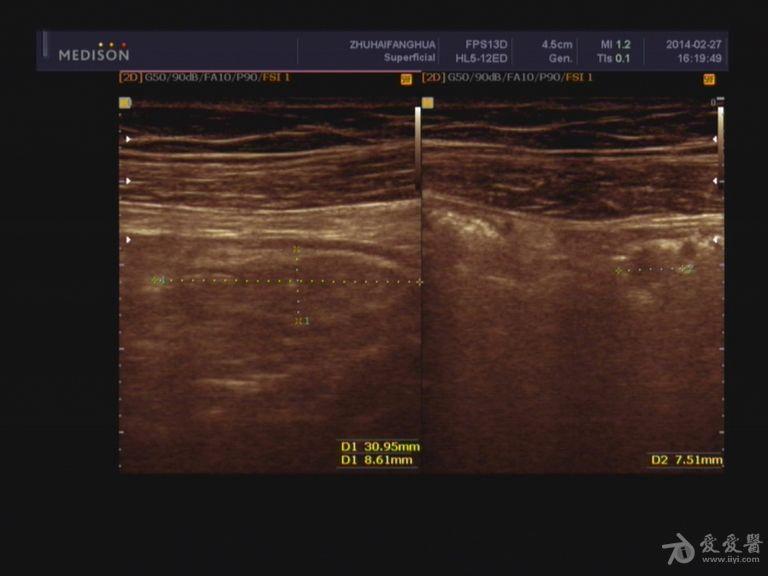Click the right panel probe orientation marker

coord(427,102)
